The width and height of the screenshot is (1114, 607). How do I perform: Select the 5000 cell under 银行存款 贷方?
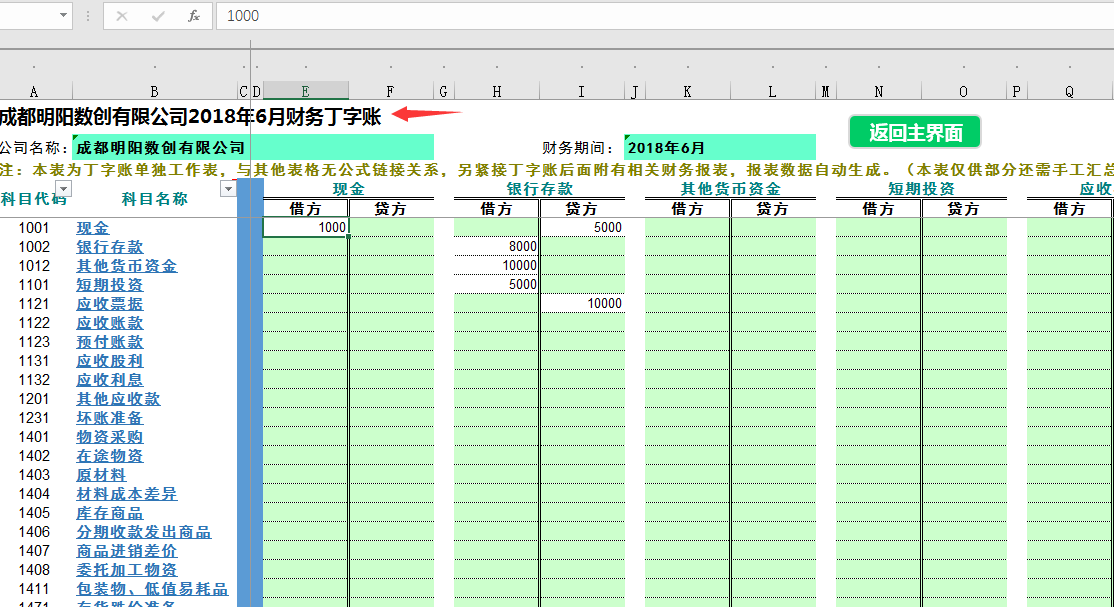pos(583,227)
